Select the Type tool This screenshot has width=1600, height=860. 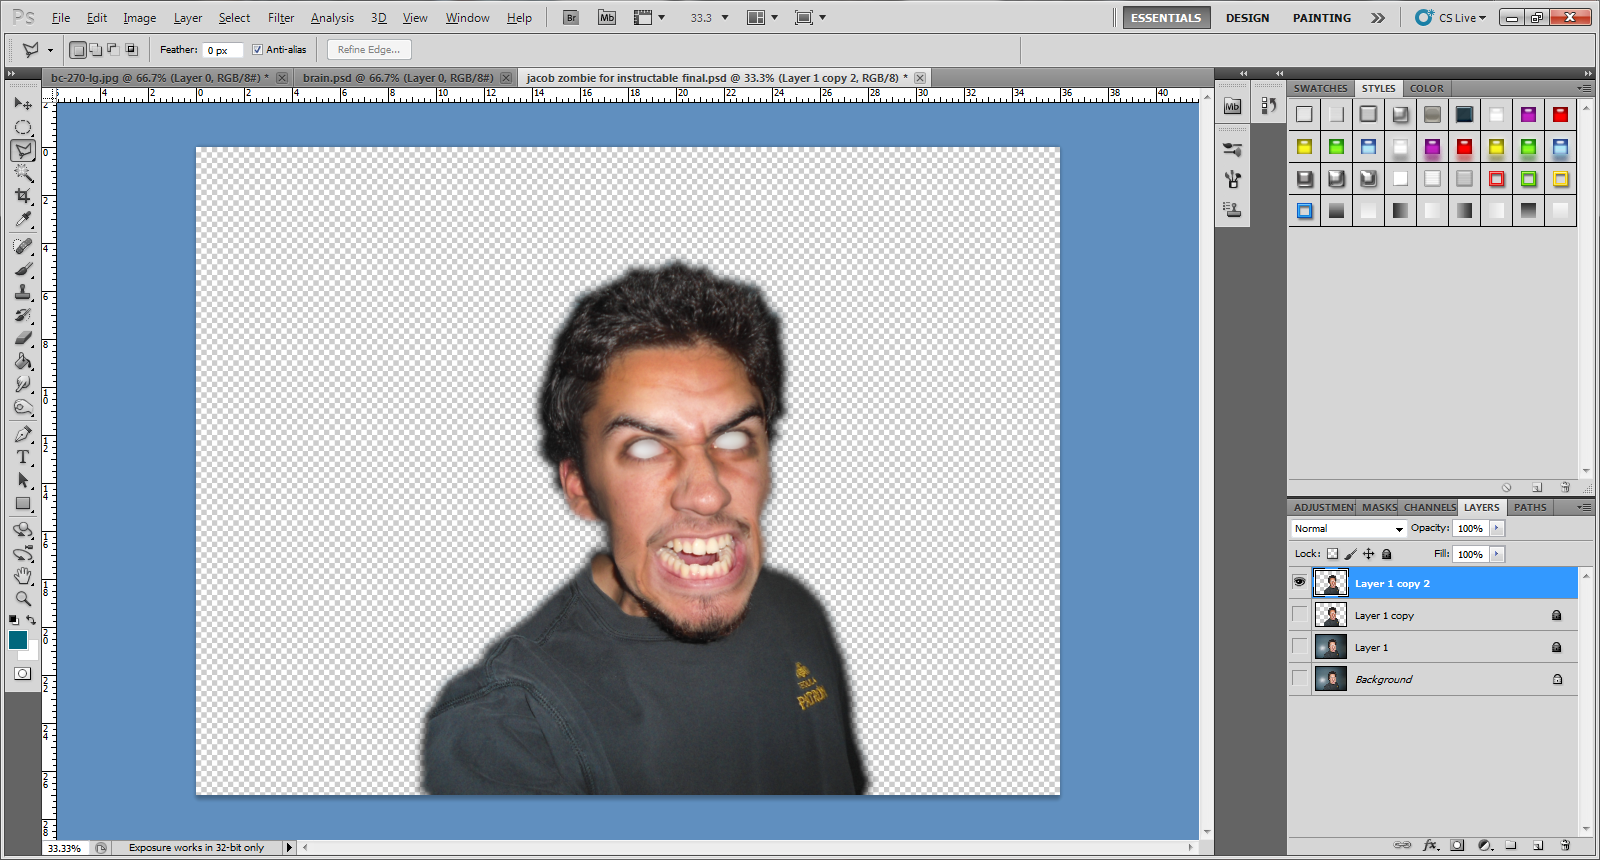click(23, 457)
